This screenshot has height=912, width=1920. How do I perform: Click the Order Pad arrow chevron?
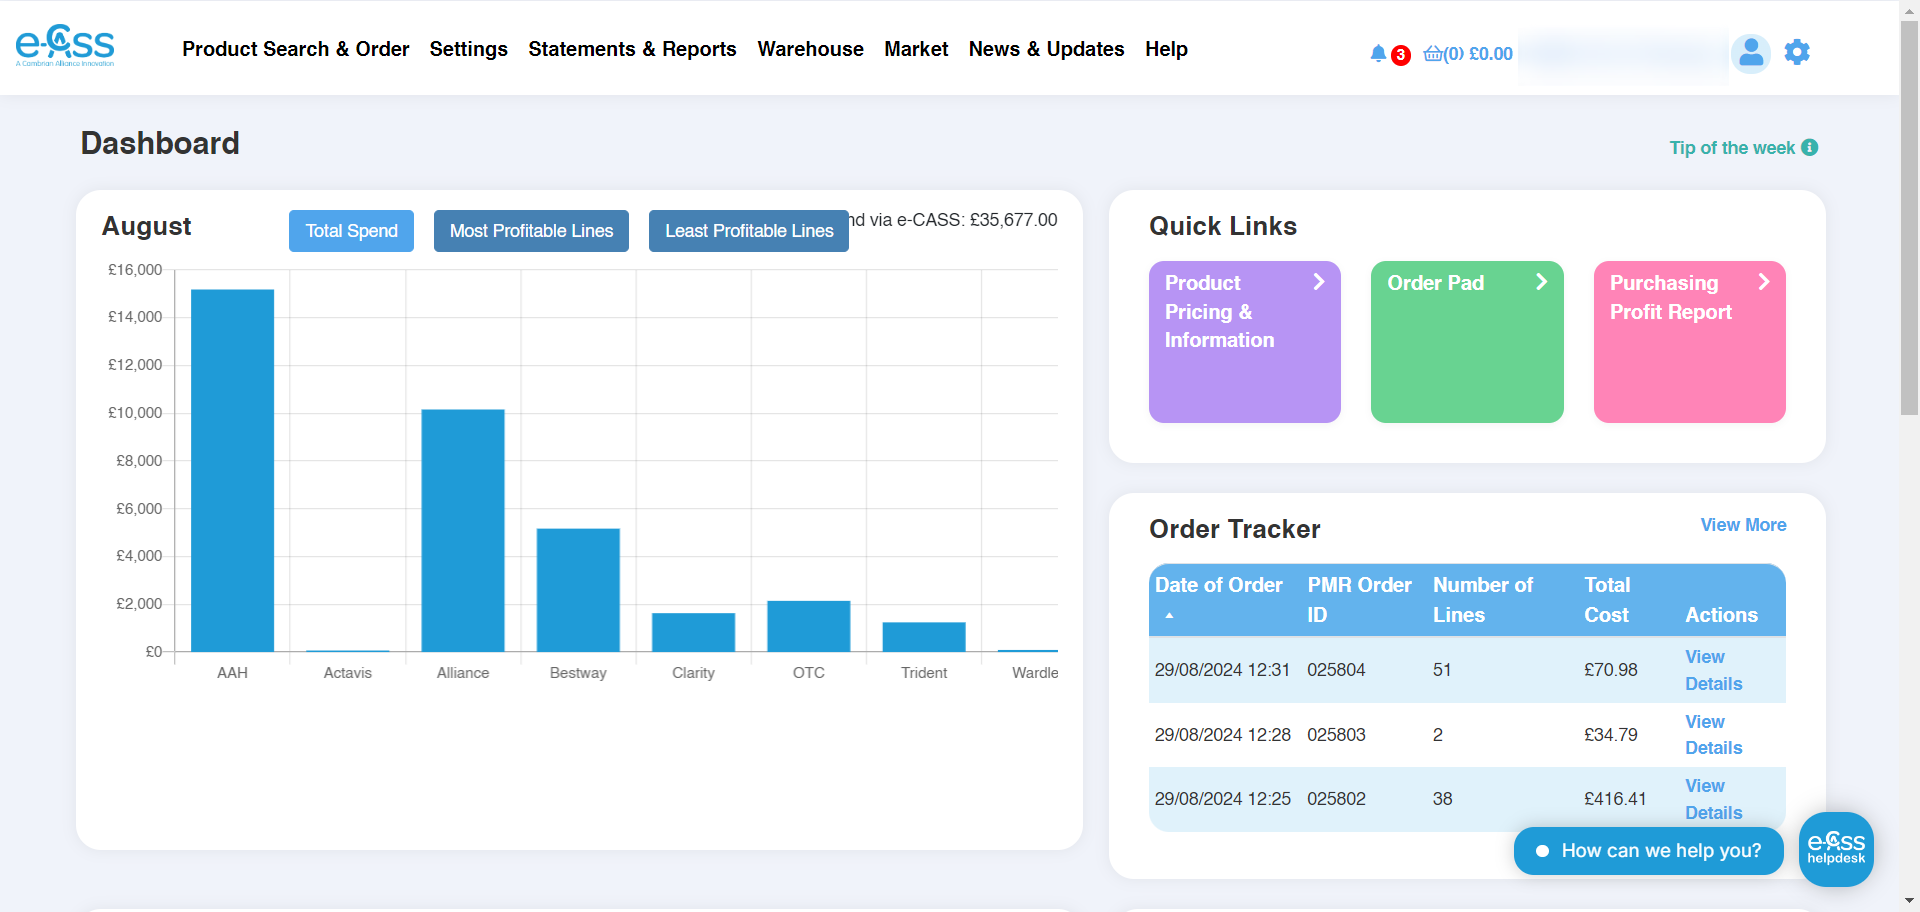[x=1541, y=283]
